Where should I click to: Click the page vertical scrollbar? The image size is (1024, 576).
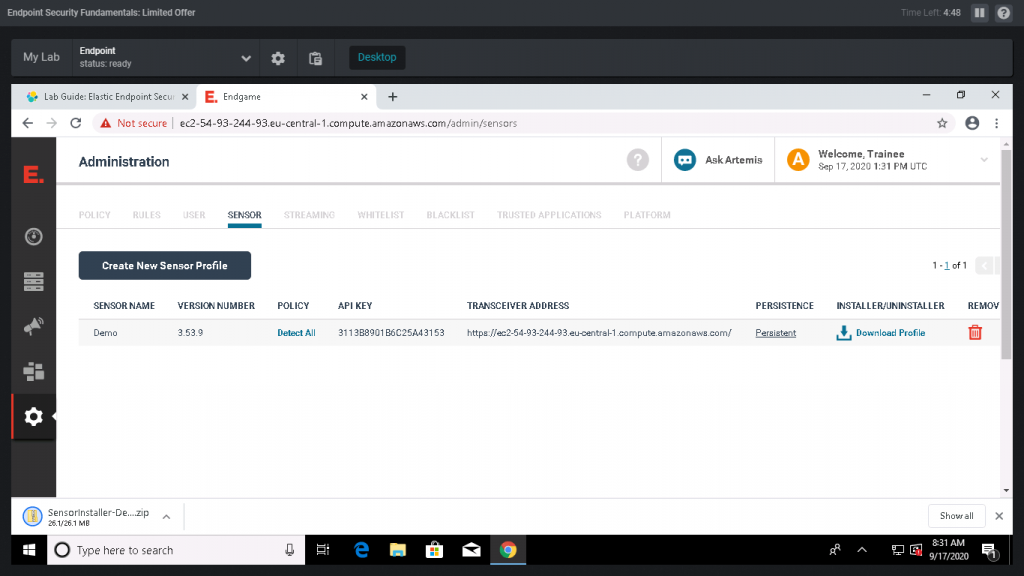(1006, 255)
